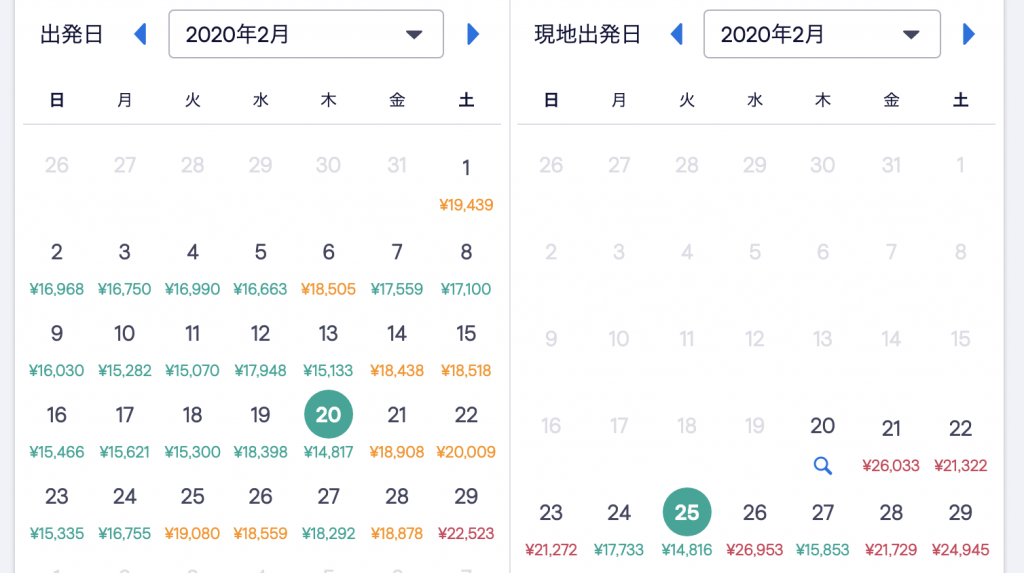The image size is (1024, 573).
Task: Choose return date 24 at ¥17,733
Action: coord(618,530)
